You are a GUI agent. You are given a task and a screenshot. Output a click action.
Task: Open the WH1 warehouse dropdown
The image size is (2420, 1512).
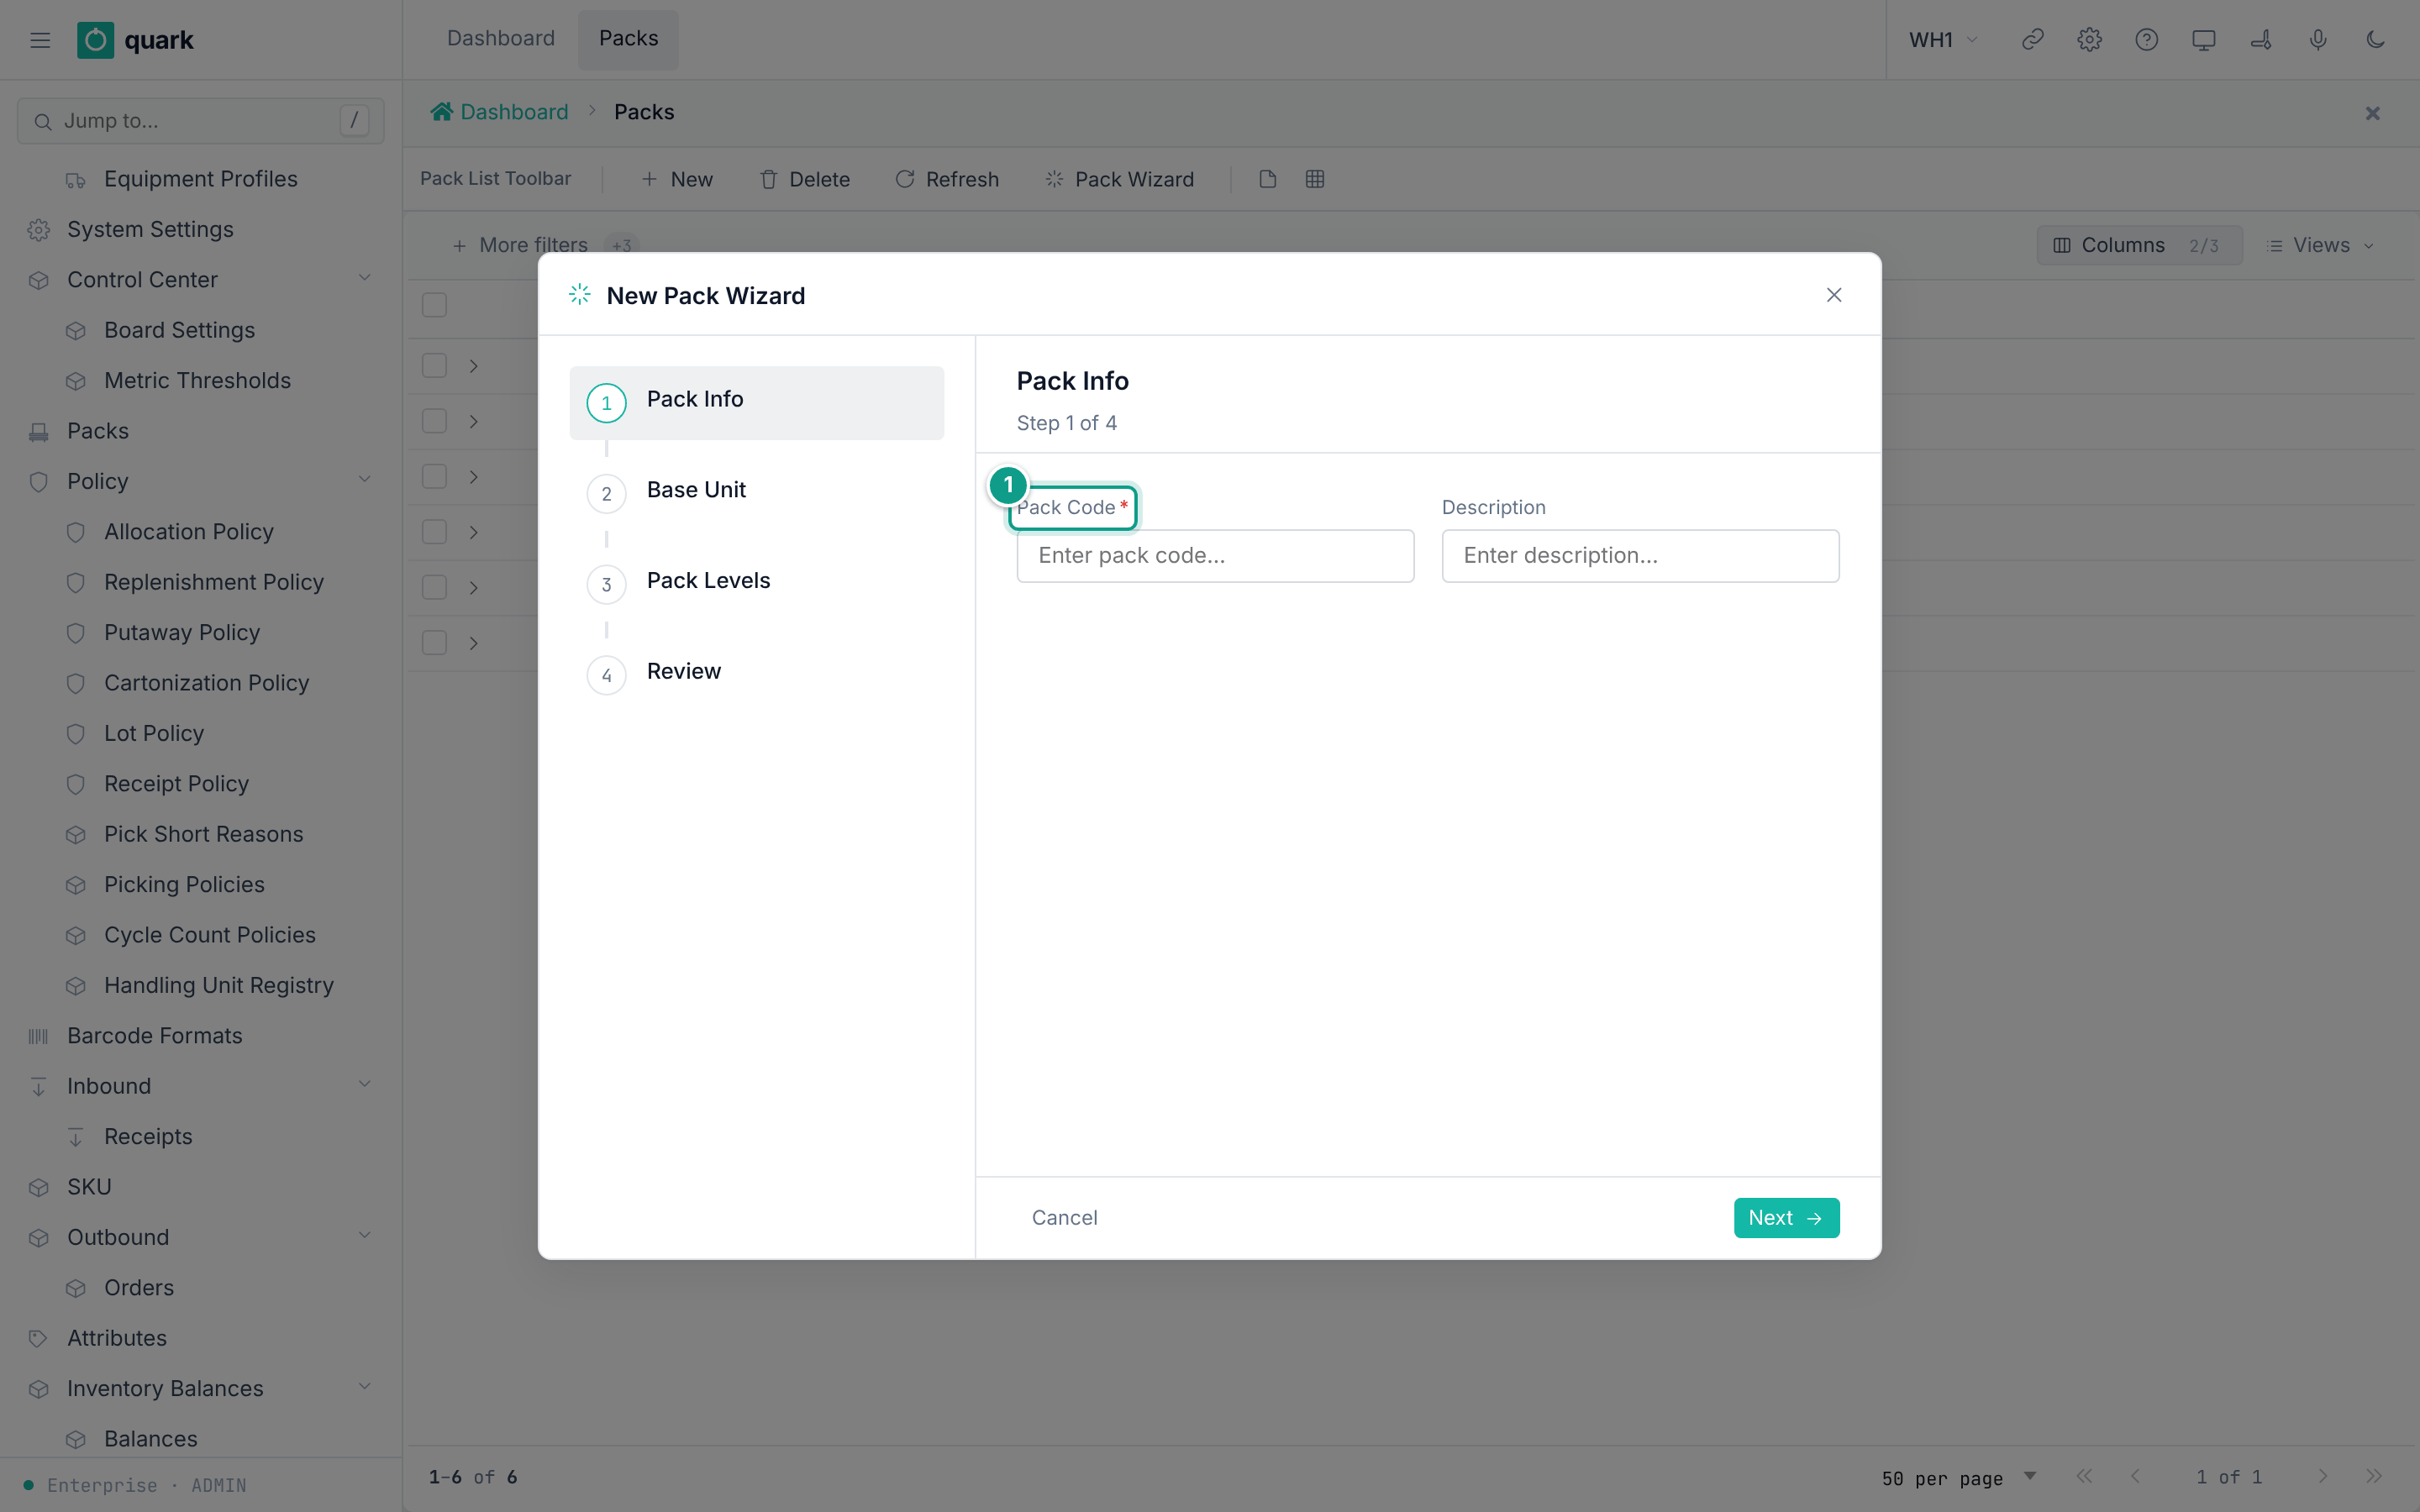pos(1943,40)
